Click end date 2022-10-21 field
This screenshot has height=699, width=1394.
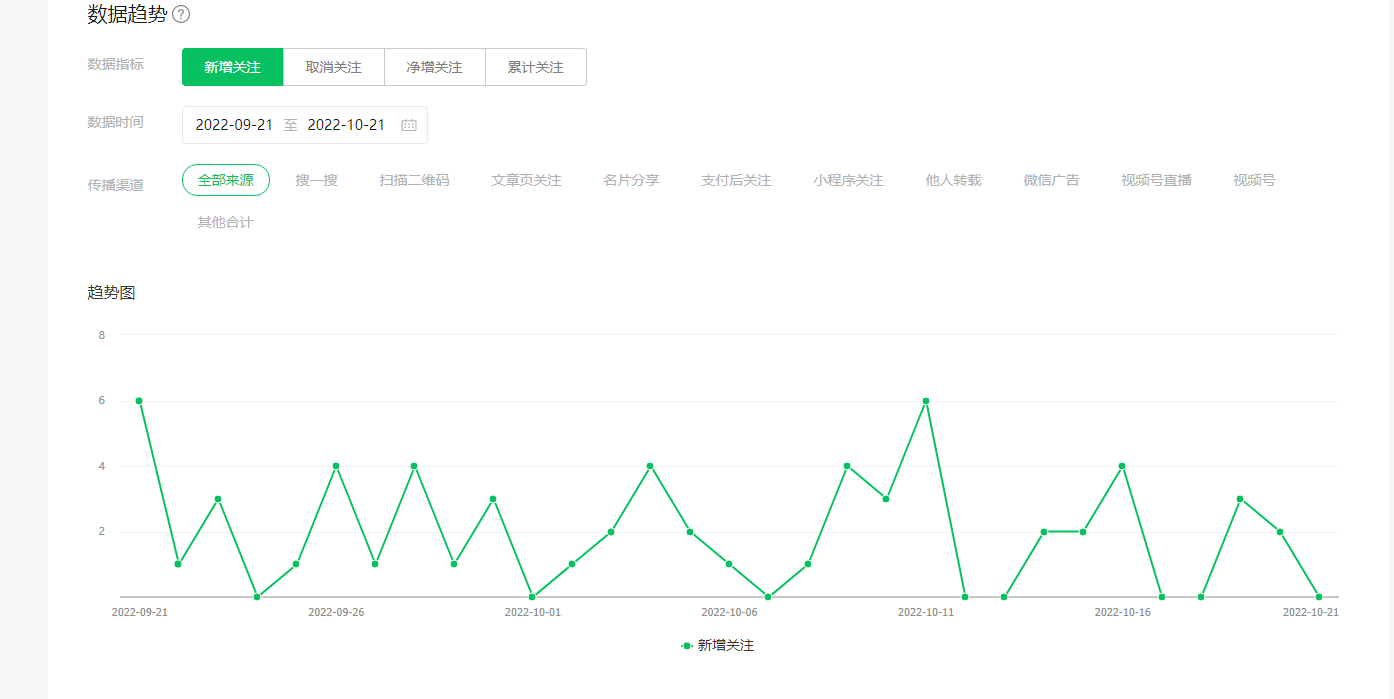click(x=346, y=125)
